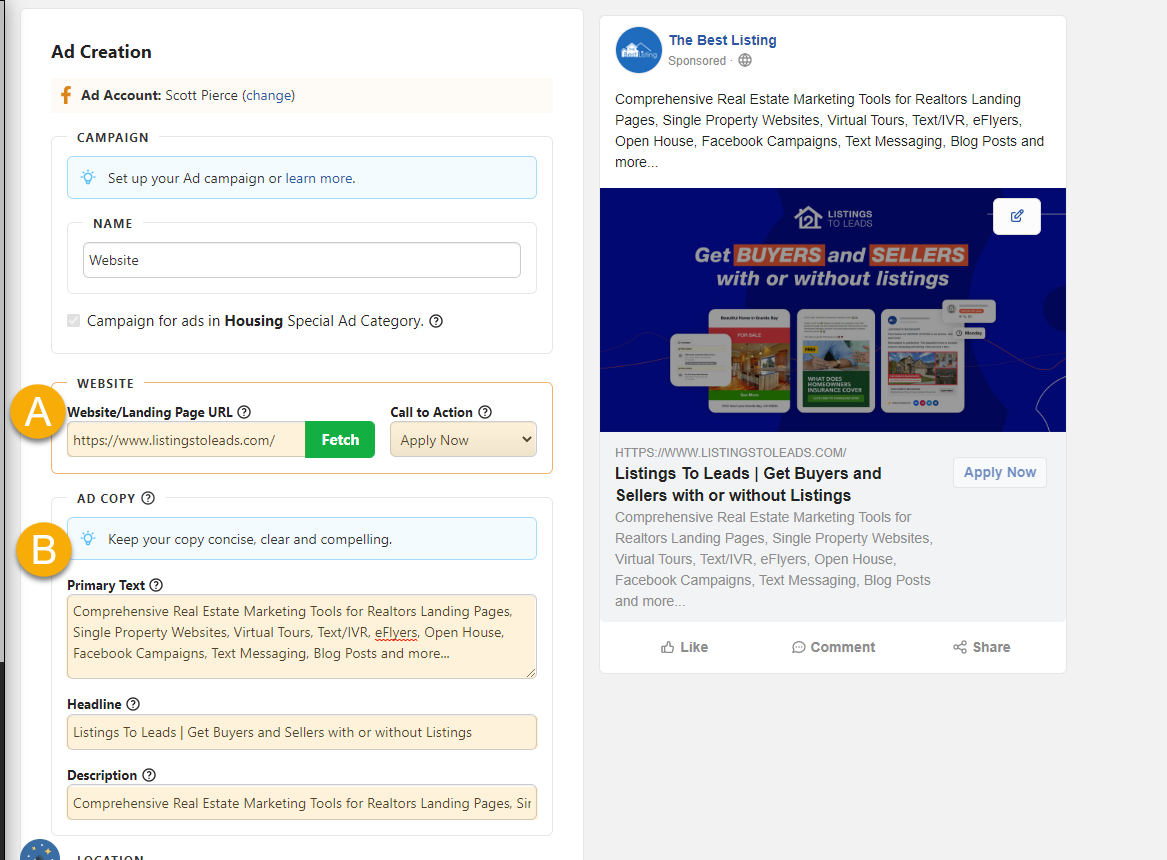This screenshot has width=1167, height=860.
Task: Click help icon for Housing Special Ad Category
Action: click(x=435, y=322)
